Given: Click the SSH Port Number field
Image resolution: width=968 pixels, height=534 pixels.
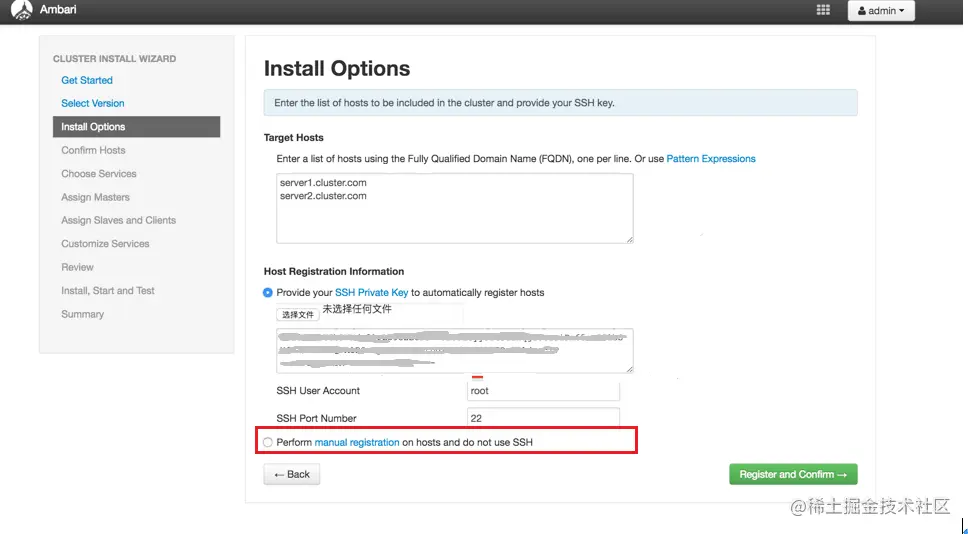Looking at the screenshot, I should click(x=543, y=418).
